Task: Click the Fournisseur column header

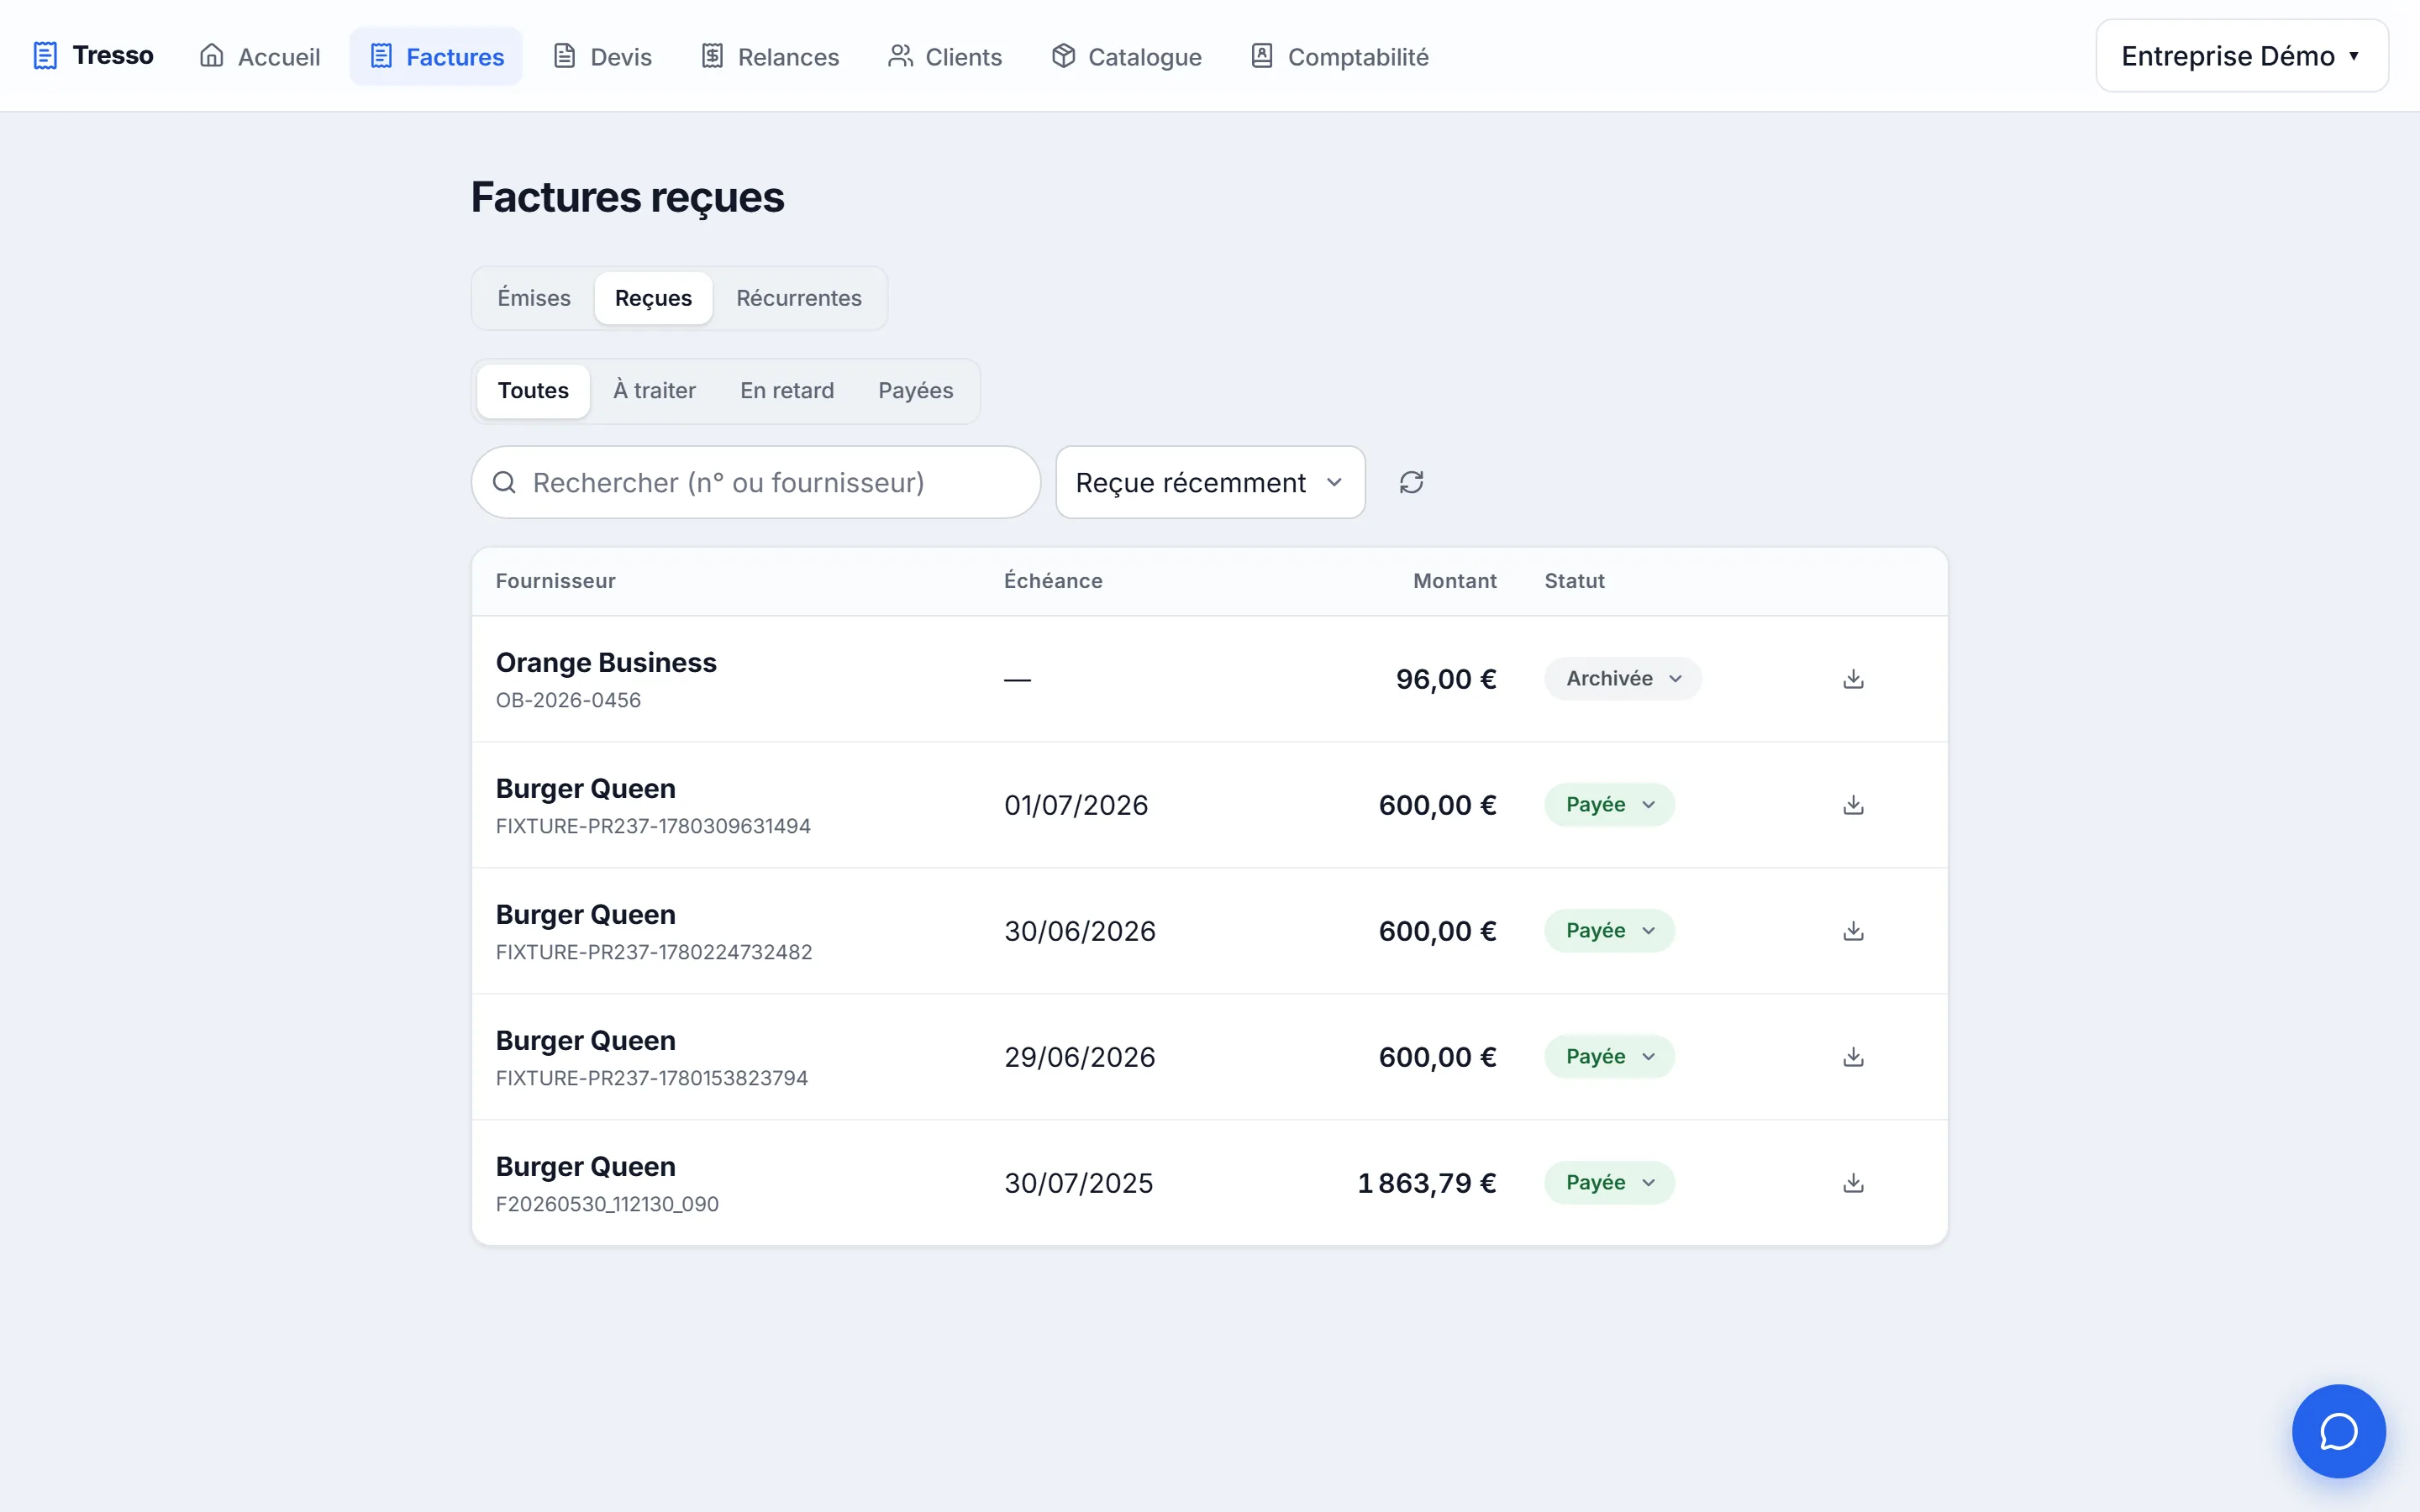Action: (x=555, y=581)
